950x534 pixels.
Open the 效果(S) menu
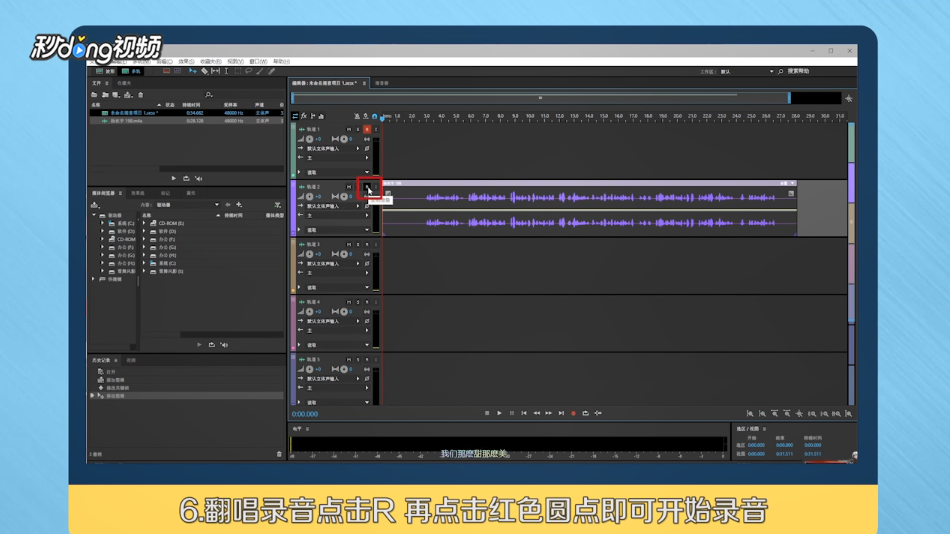[x=187, y=61]
